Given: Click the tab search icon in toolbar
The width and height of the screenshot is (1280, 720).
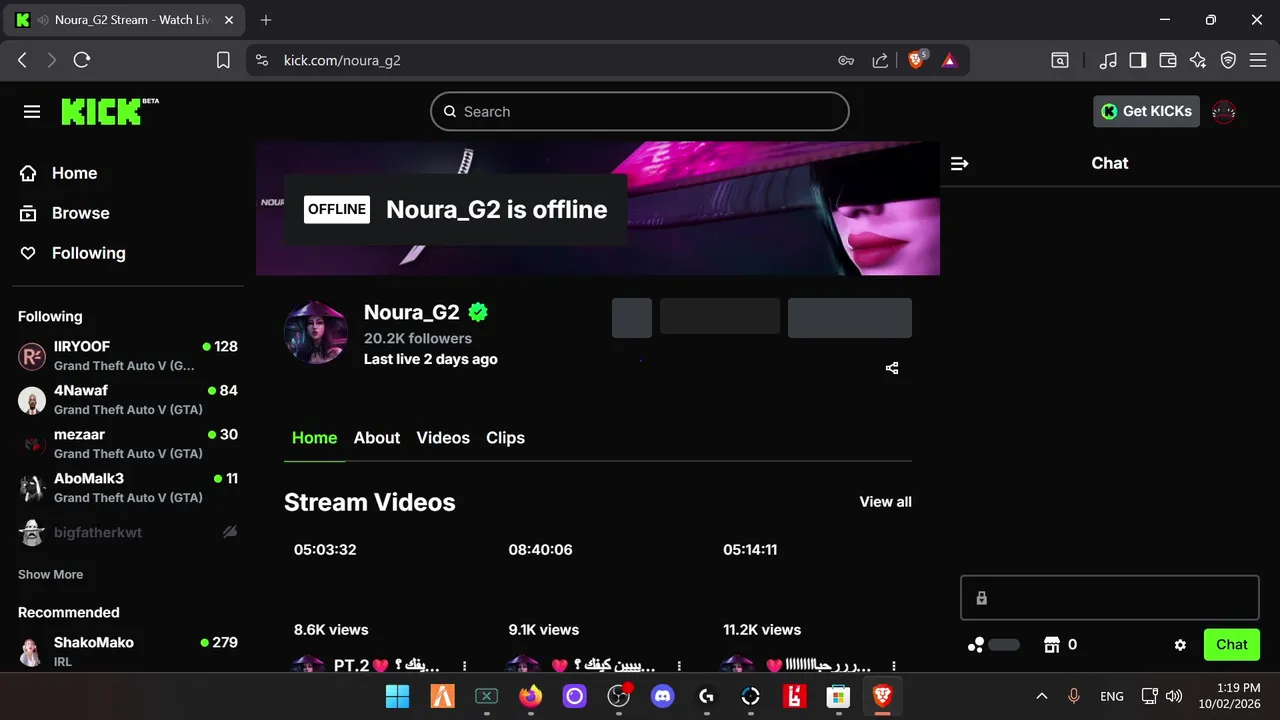Looking at the screenshot, I should pos(1060,60).
